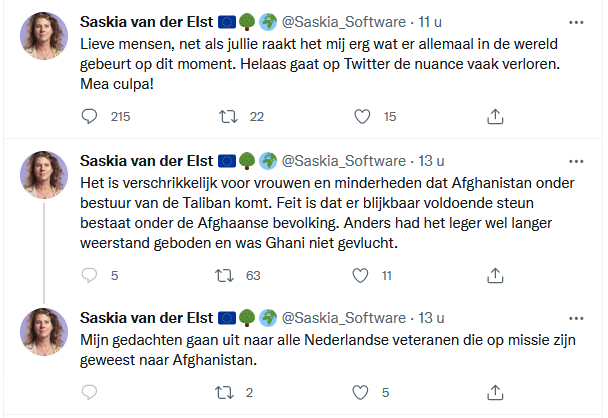Share the Afghanistan Taliban tweet
Screen dimensions: 608x418
point(494,275)
